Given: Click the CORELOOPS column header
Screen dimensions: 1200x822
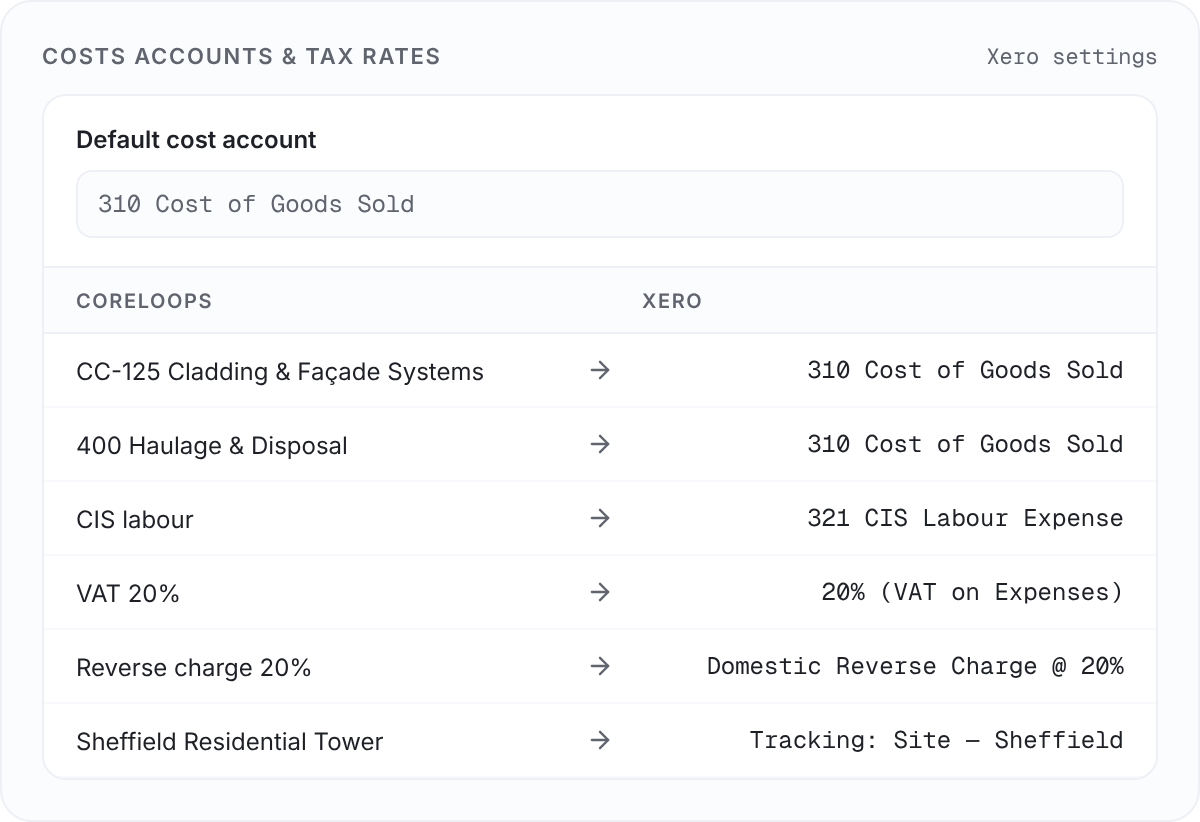Looking at the screenshot, I should click(144, 301).
